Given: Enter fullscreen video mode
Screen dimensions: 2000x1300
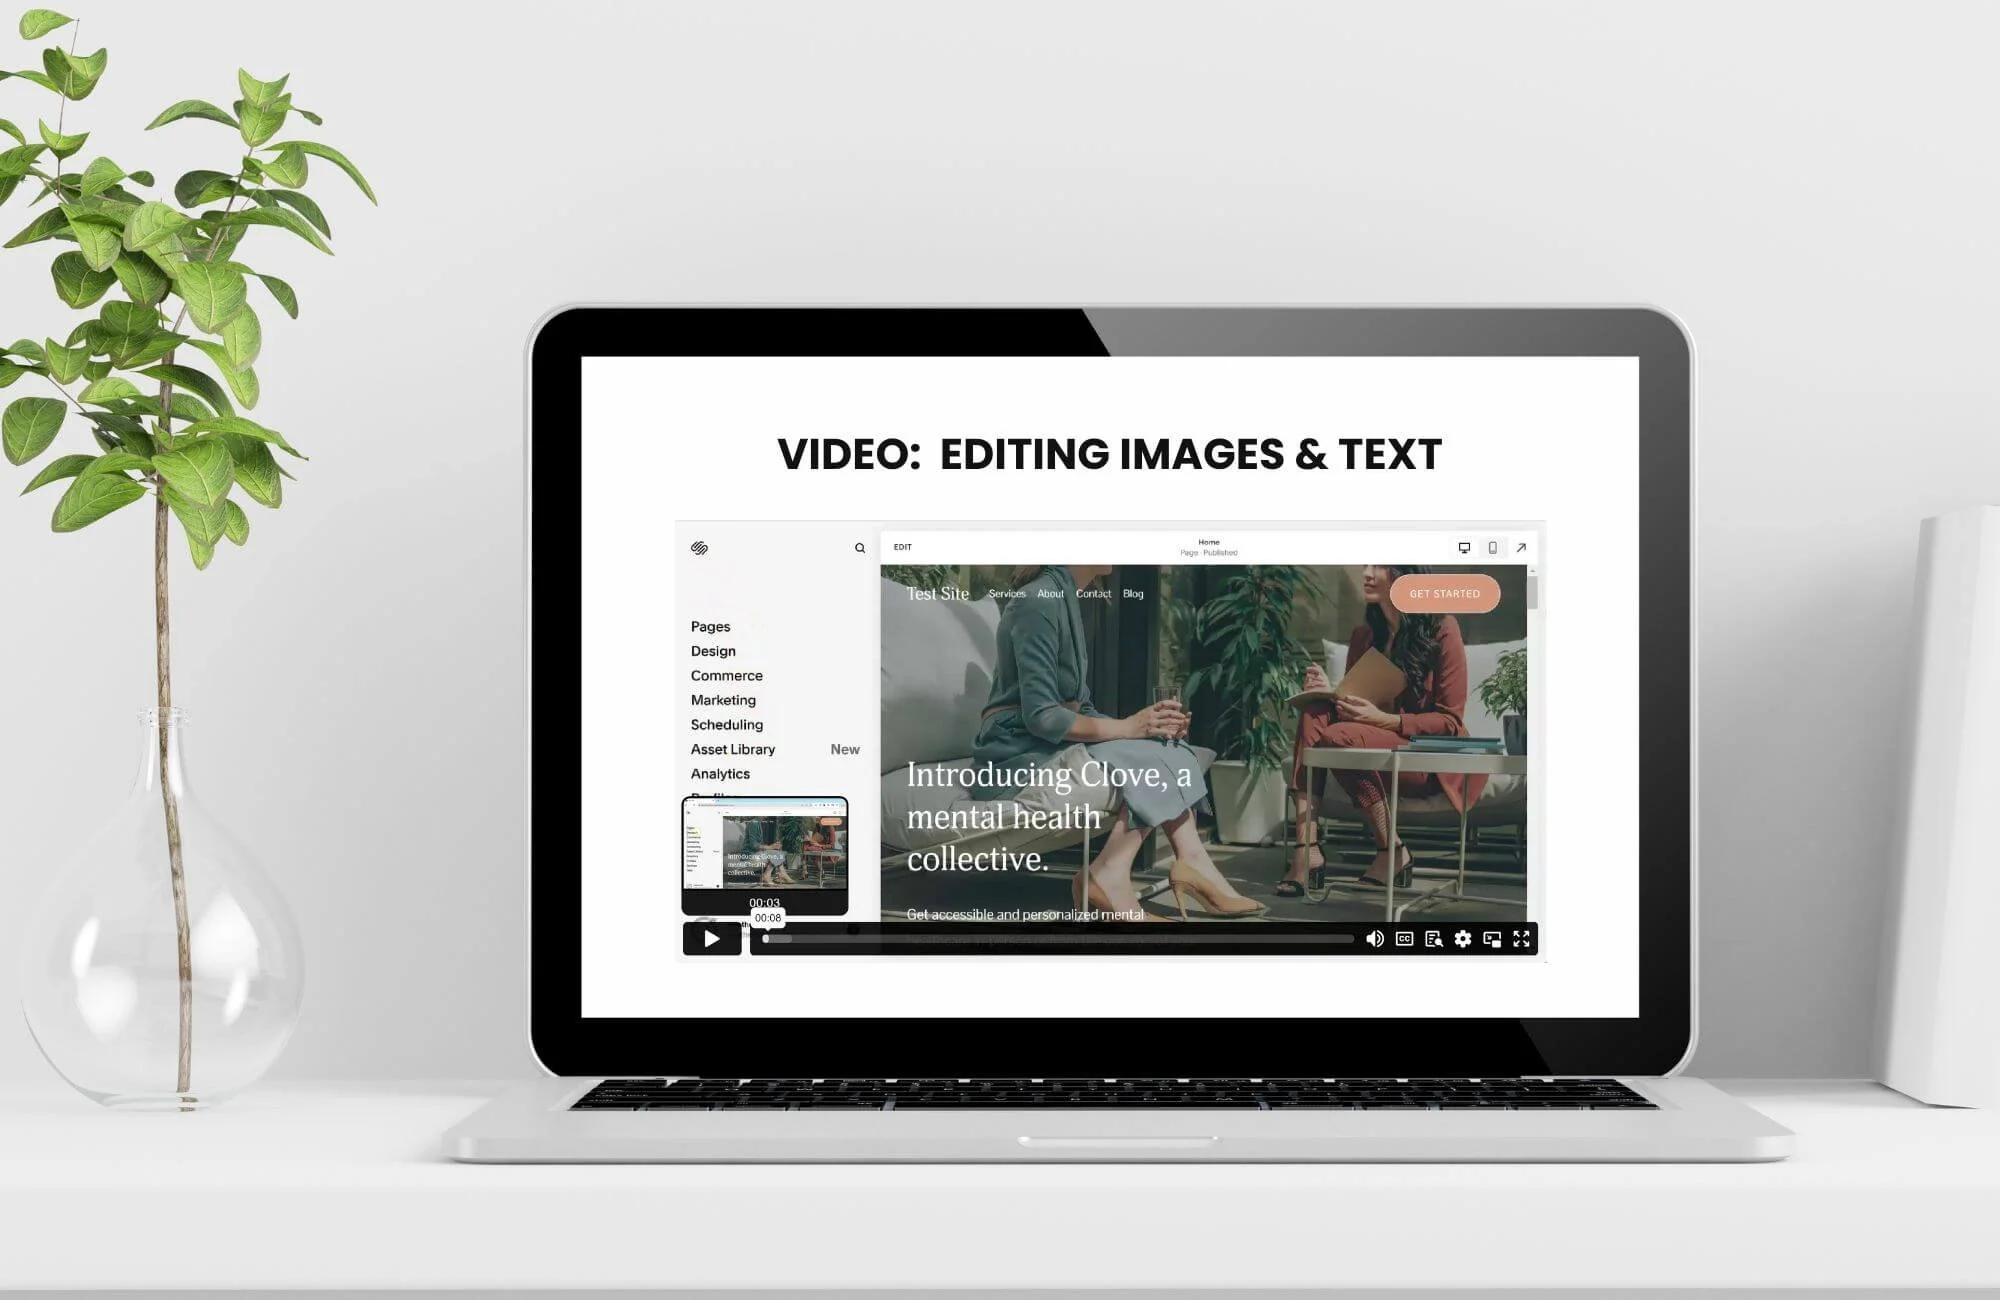Looking at the screenshot, I should tap(1522, 939).
